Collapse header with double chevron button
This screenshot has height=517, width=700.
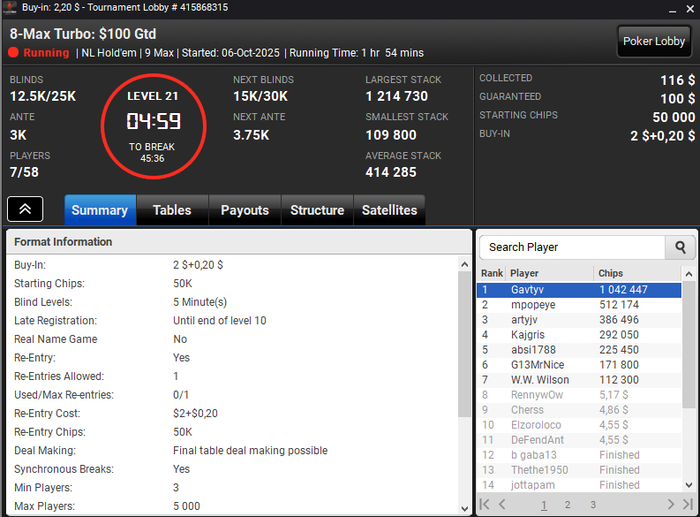coord(25,209)
